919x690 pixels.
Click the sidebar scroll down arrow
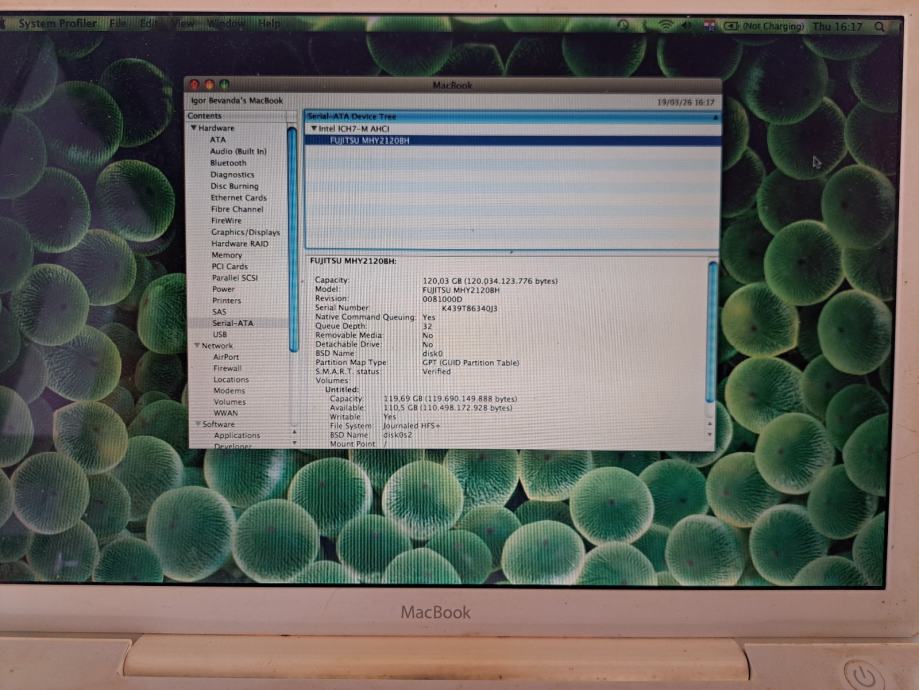294,443
